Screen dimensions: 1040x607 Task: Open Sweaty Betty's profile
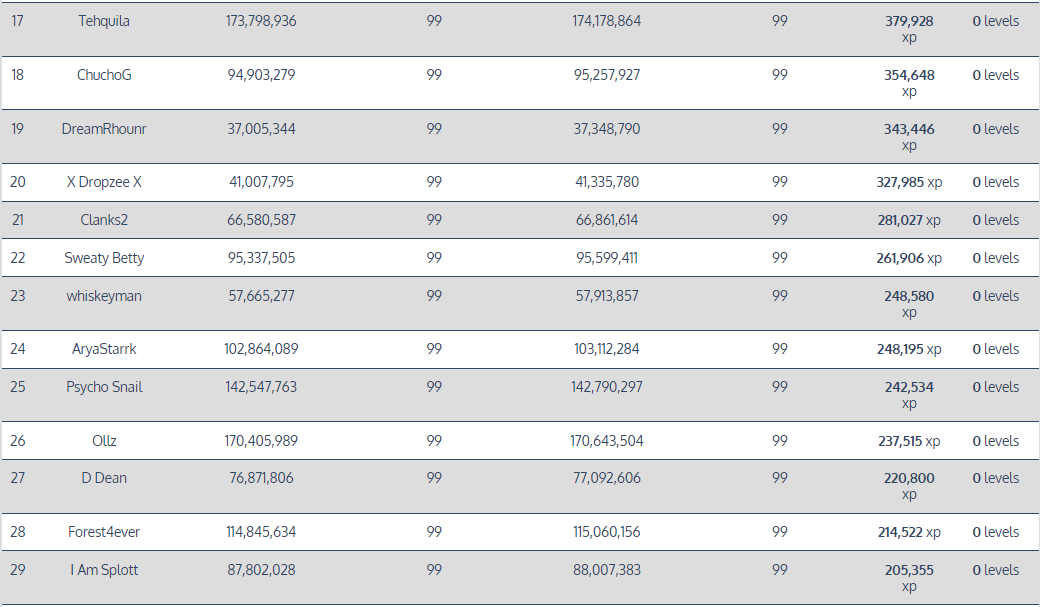(104, 258)
